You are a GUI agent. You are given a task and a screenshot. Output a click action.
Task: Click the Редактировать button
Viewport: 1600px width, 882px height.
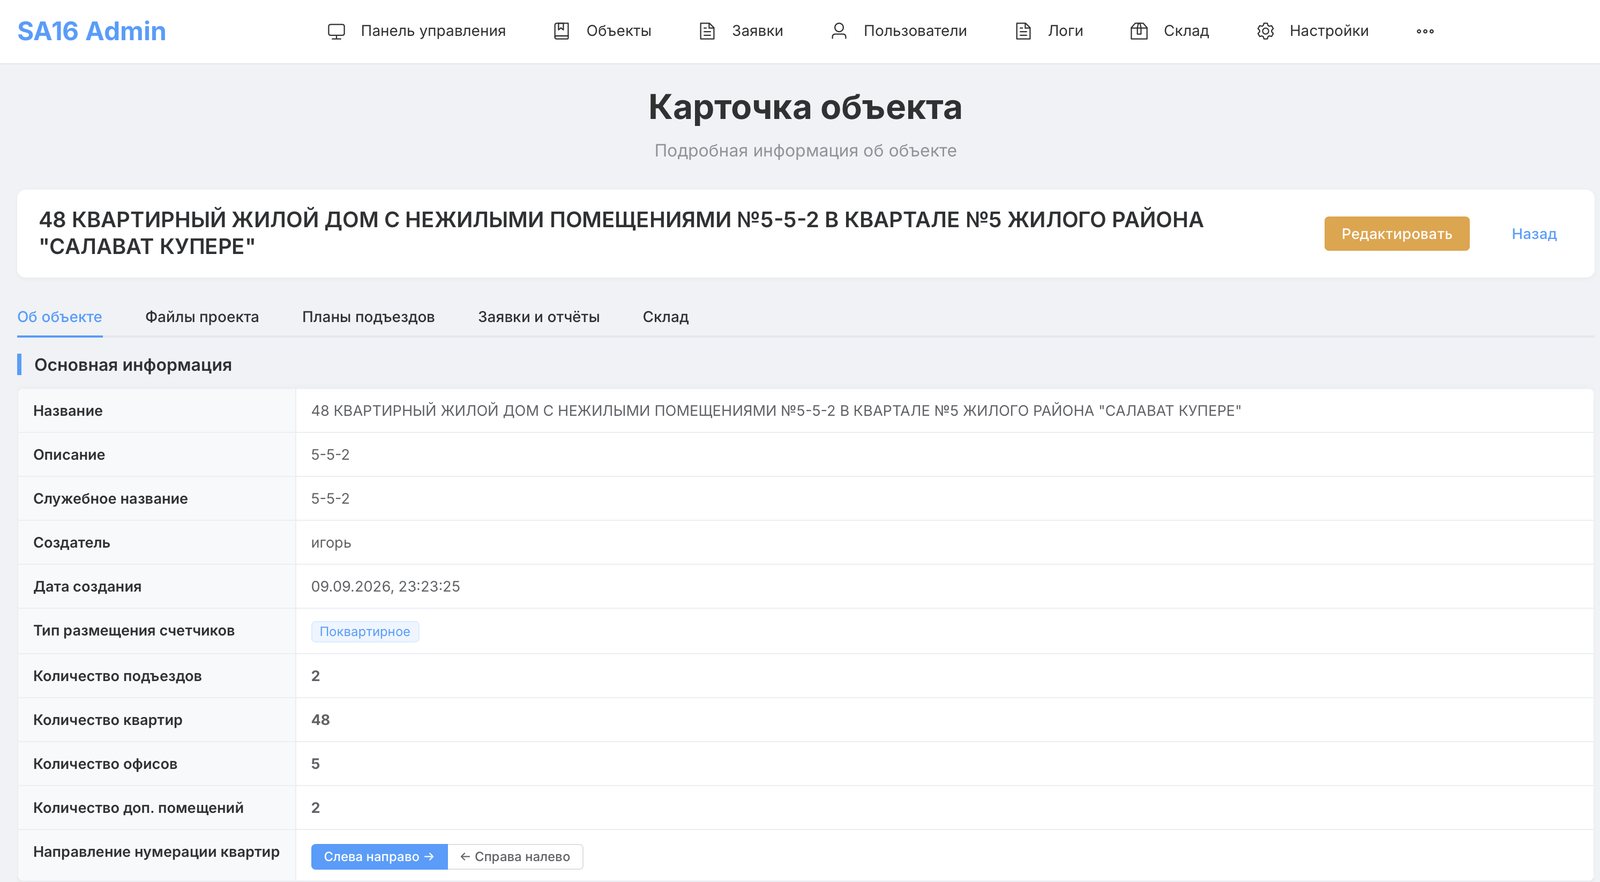pos(1397,234)
